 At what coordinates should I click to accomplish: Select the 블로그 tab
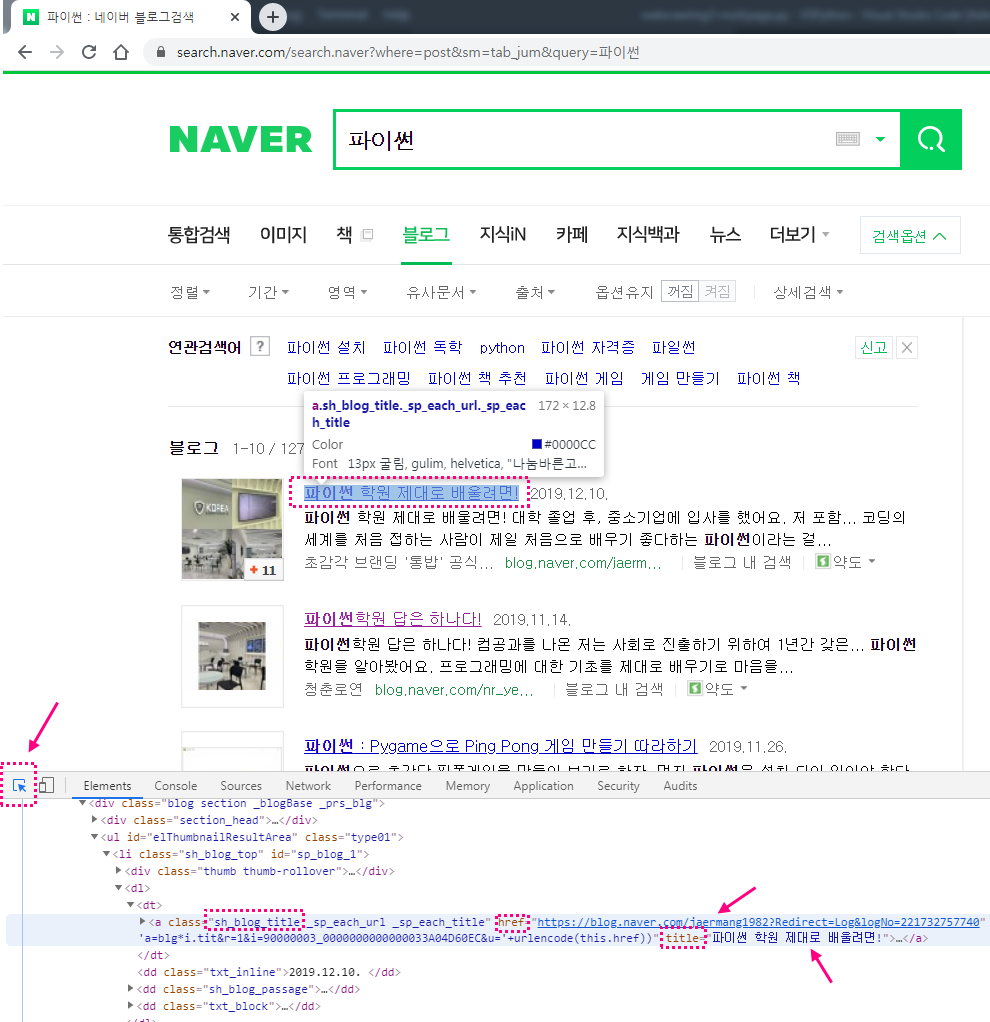(426, 235)
